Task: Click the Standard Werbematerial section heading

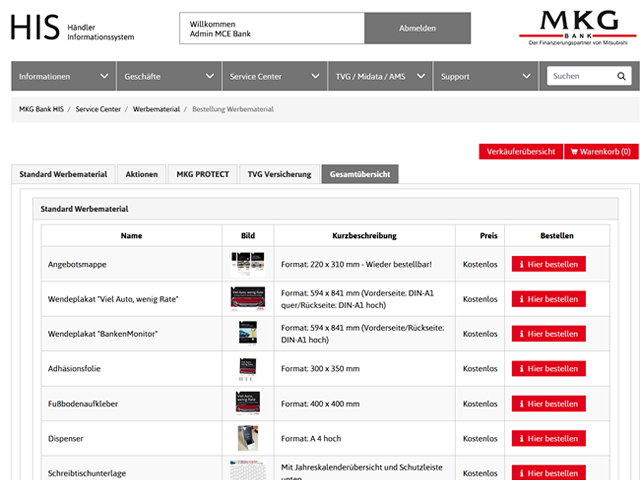Action: (x=84, y=209)
